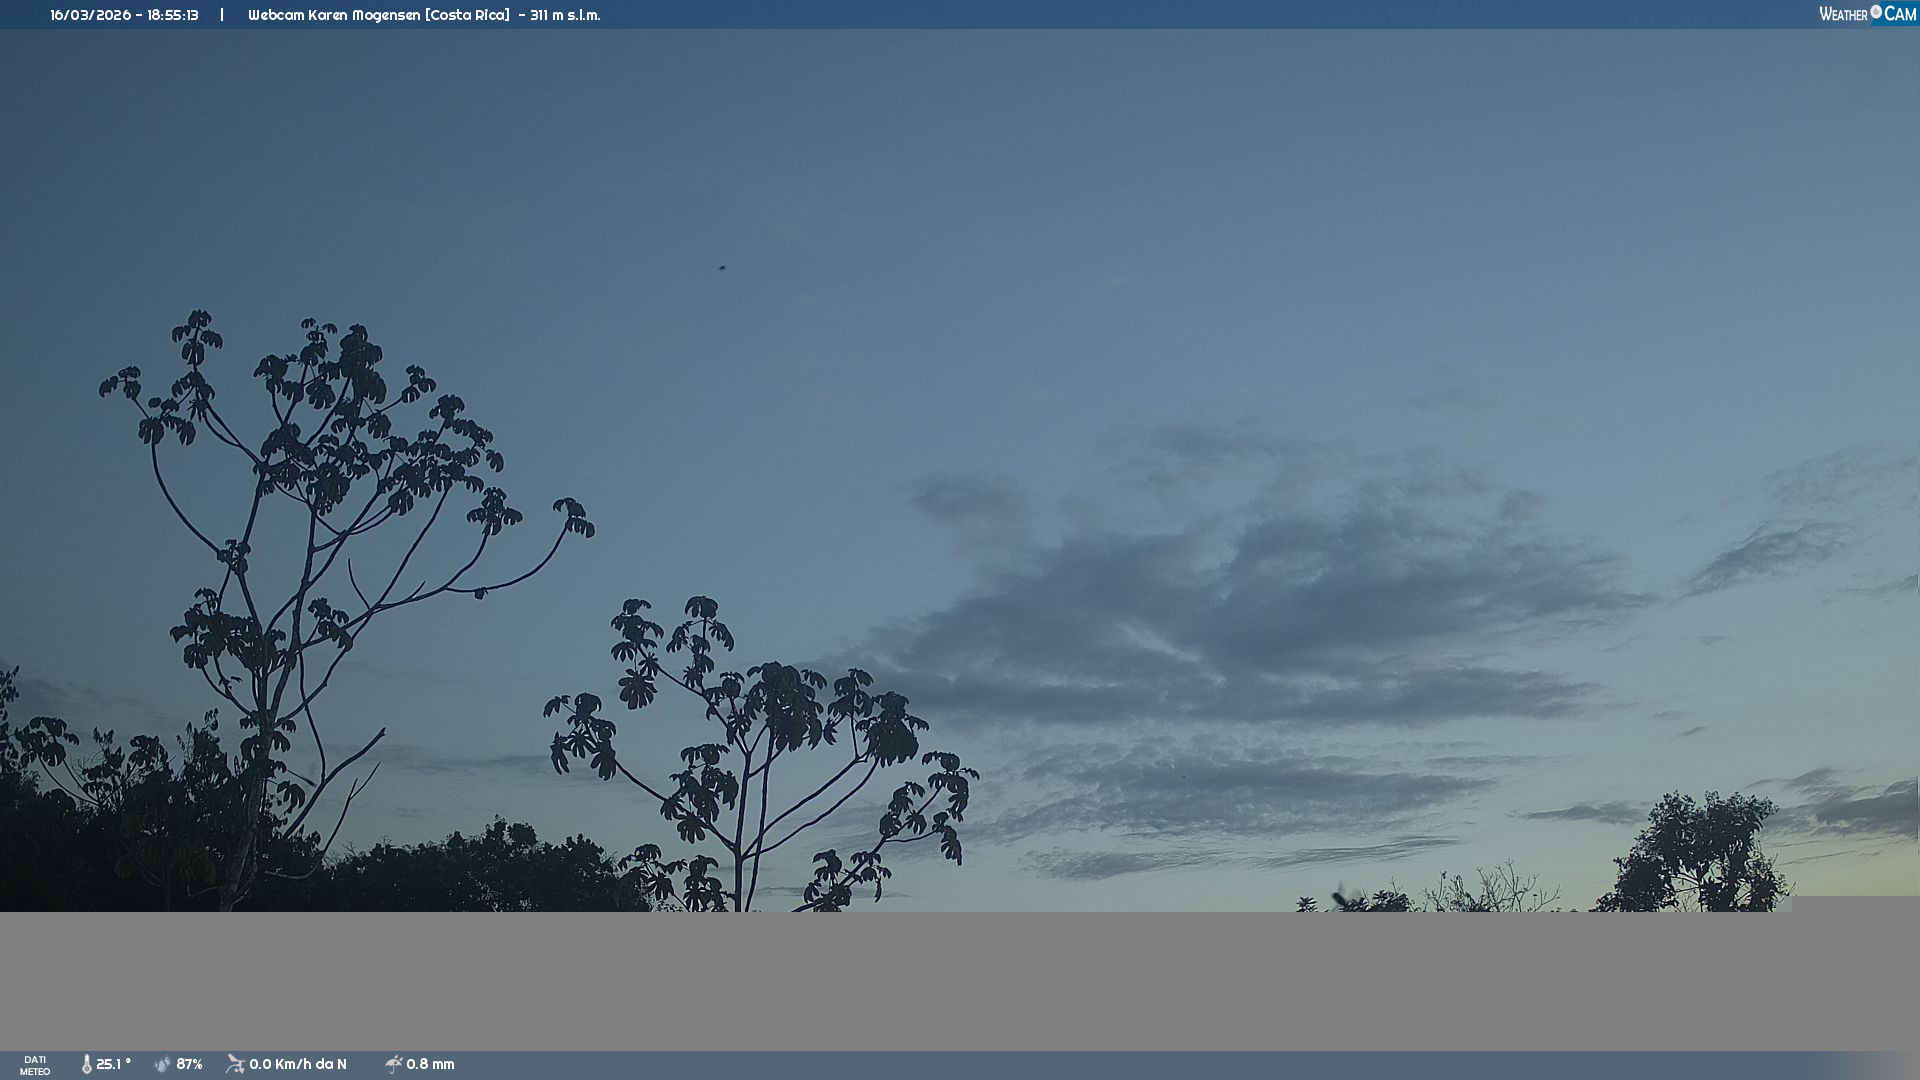Click the gray band below the webcam image
This screenshot has width=1920, height=1080.
(x=960, y=980)
